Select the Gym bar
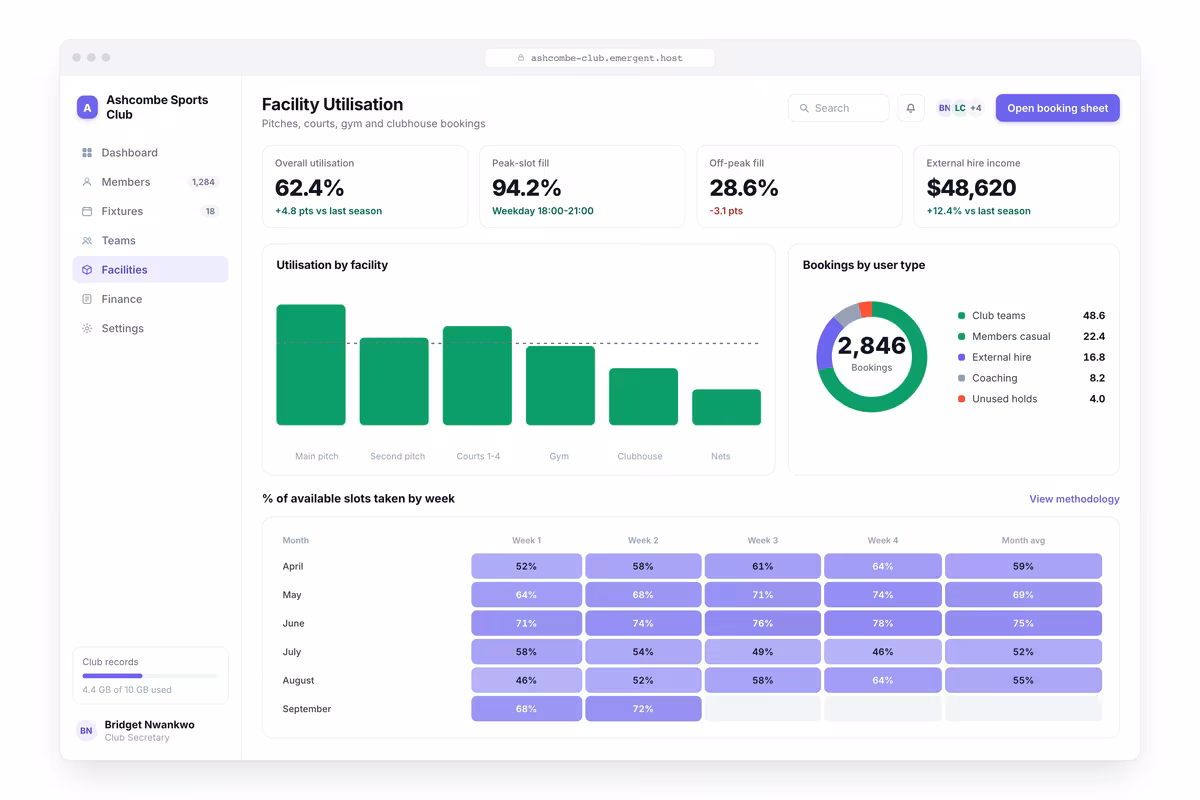The width and height of the screenshot is (1200, 800). tap(560, 386)
